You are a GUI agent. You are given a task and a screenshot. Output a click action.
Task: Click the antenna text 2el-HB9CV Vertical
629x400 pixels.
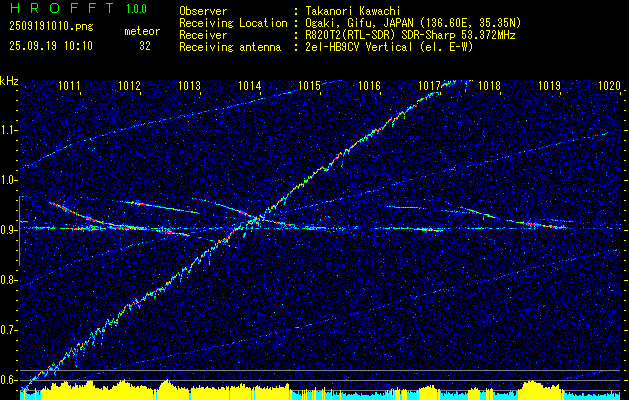(358, 47)
